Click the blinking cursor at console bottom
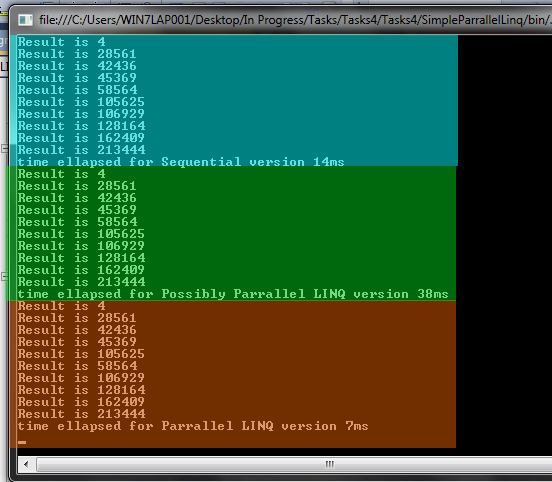The height and width of the screenshot is (482, 552). click(x=22, y=442)
